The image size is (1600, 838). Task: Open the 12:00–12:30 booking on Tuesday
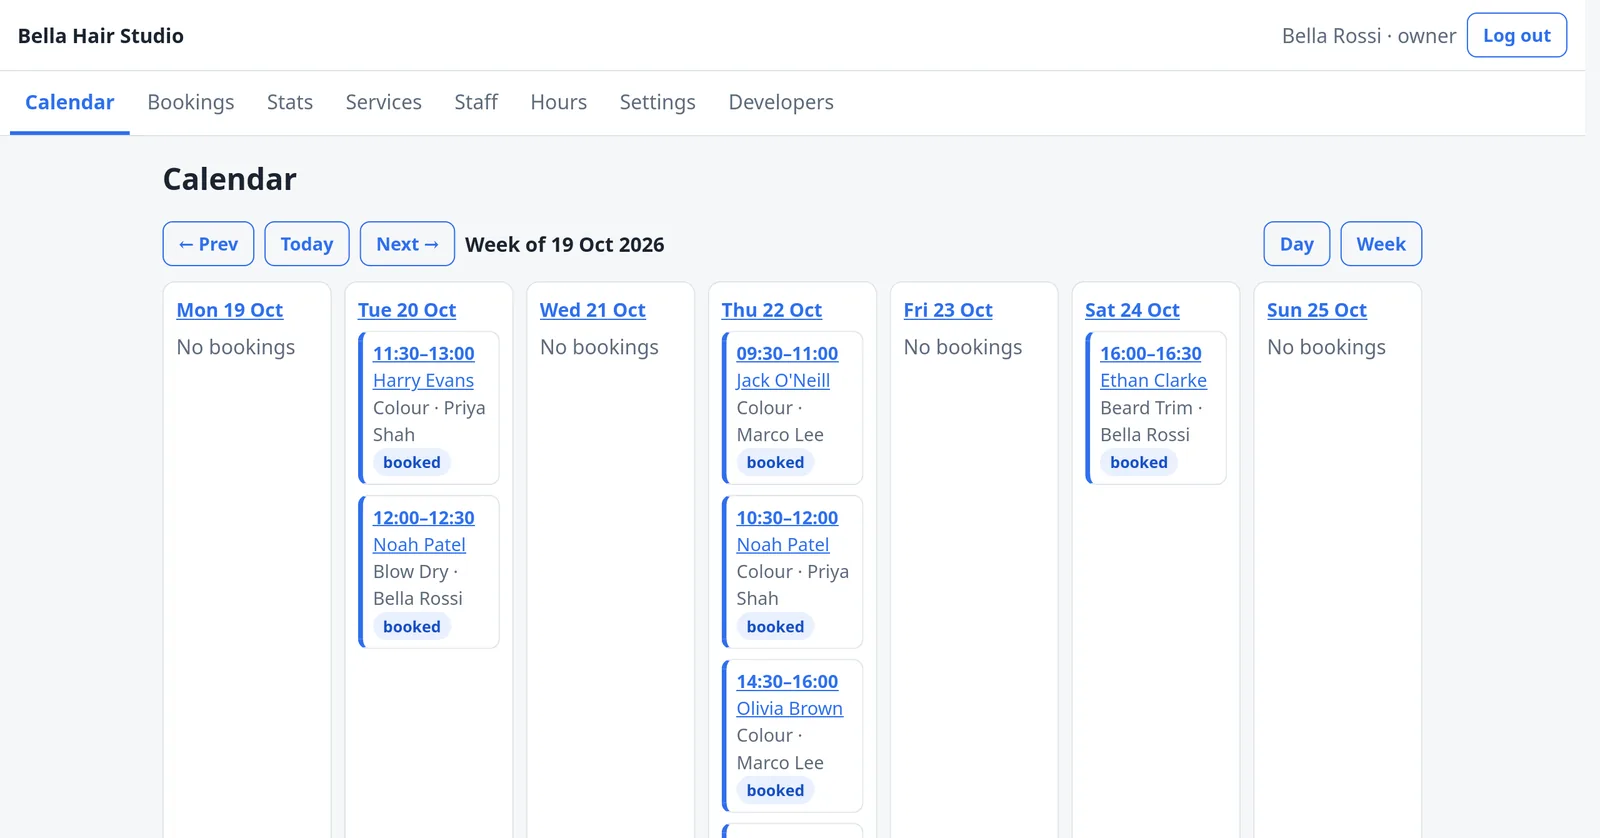point(424,518)
